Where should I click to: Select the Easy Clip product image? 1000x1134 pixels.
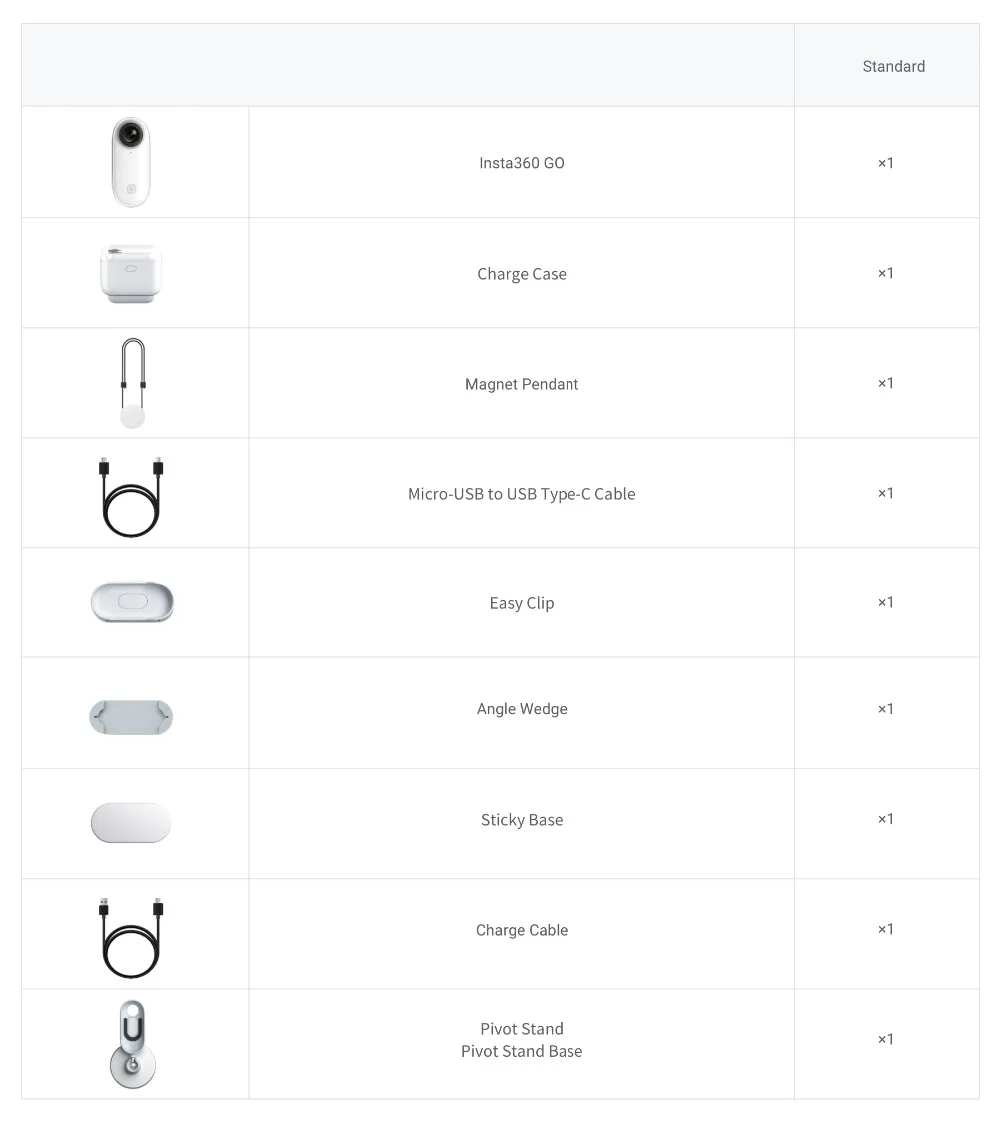click(x=132, y=602)
